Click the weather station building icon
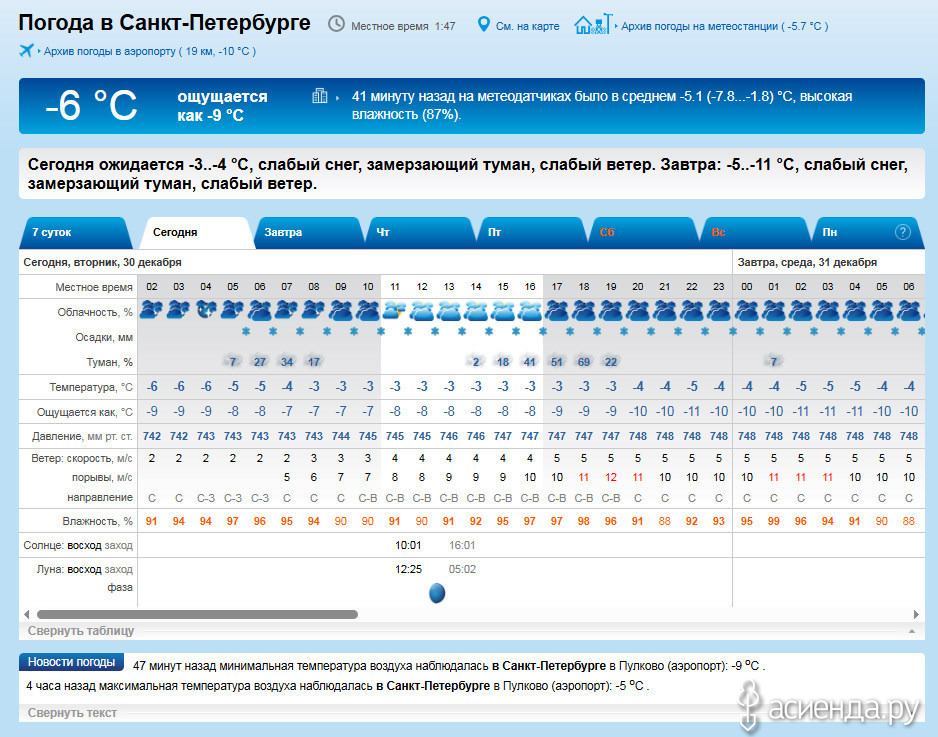Viewport: 938px width, 737px height. pyautogui.click(x=591, y=25)
